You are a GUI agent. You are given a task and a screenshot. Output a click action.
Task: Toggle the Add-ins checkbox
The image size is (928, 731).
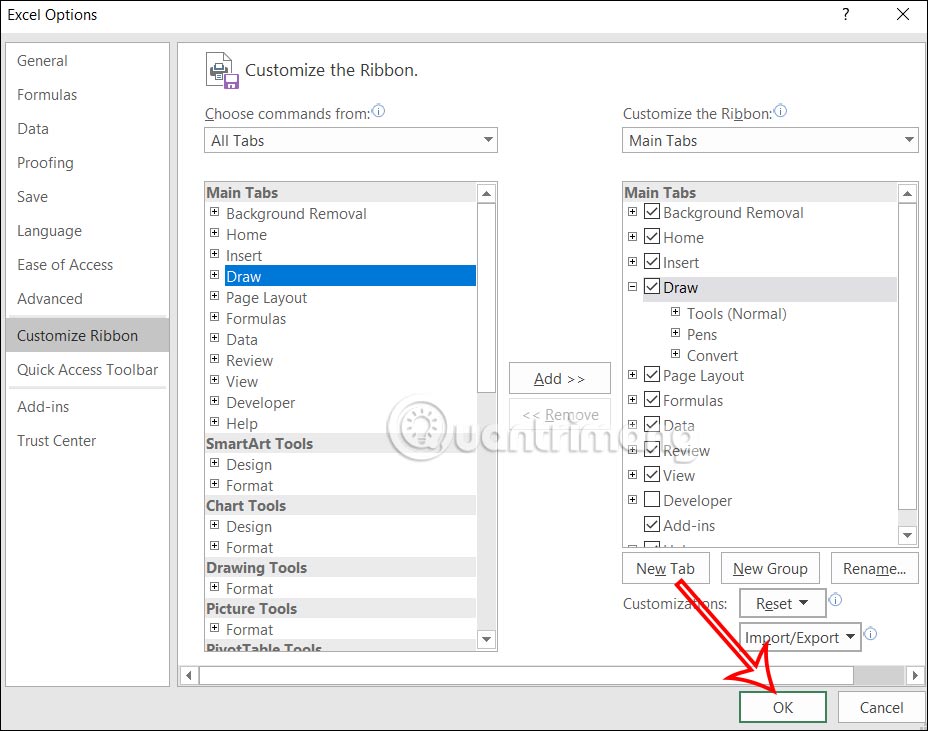pyautogui.click(x=652, y=524)
